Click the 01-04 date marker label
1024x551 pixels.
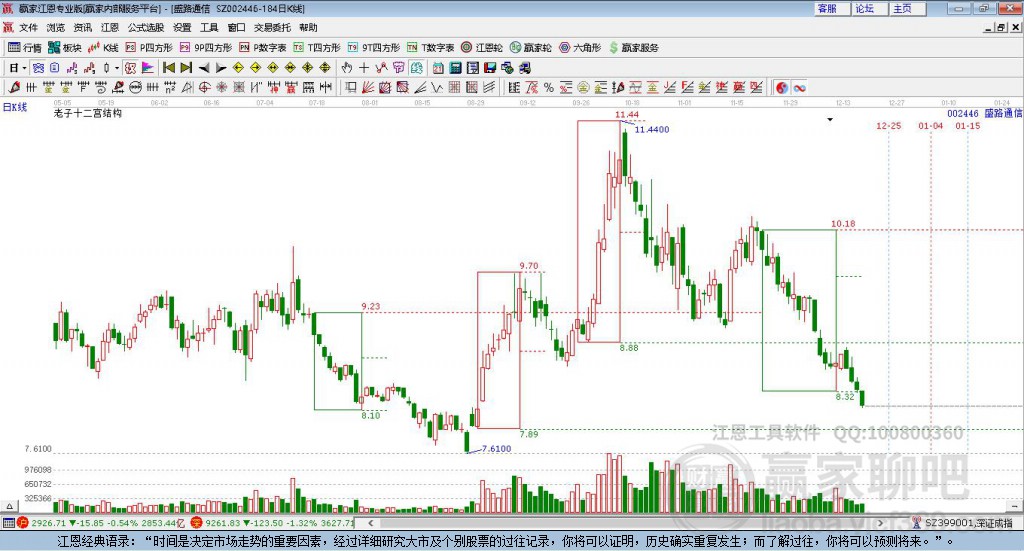pos(931,126)
